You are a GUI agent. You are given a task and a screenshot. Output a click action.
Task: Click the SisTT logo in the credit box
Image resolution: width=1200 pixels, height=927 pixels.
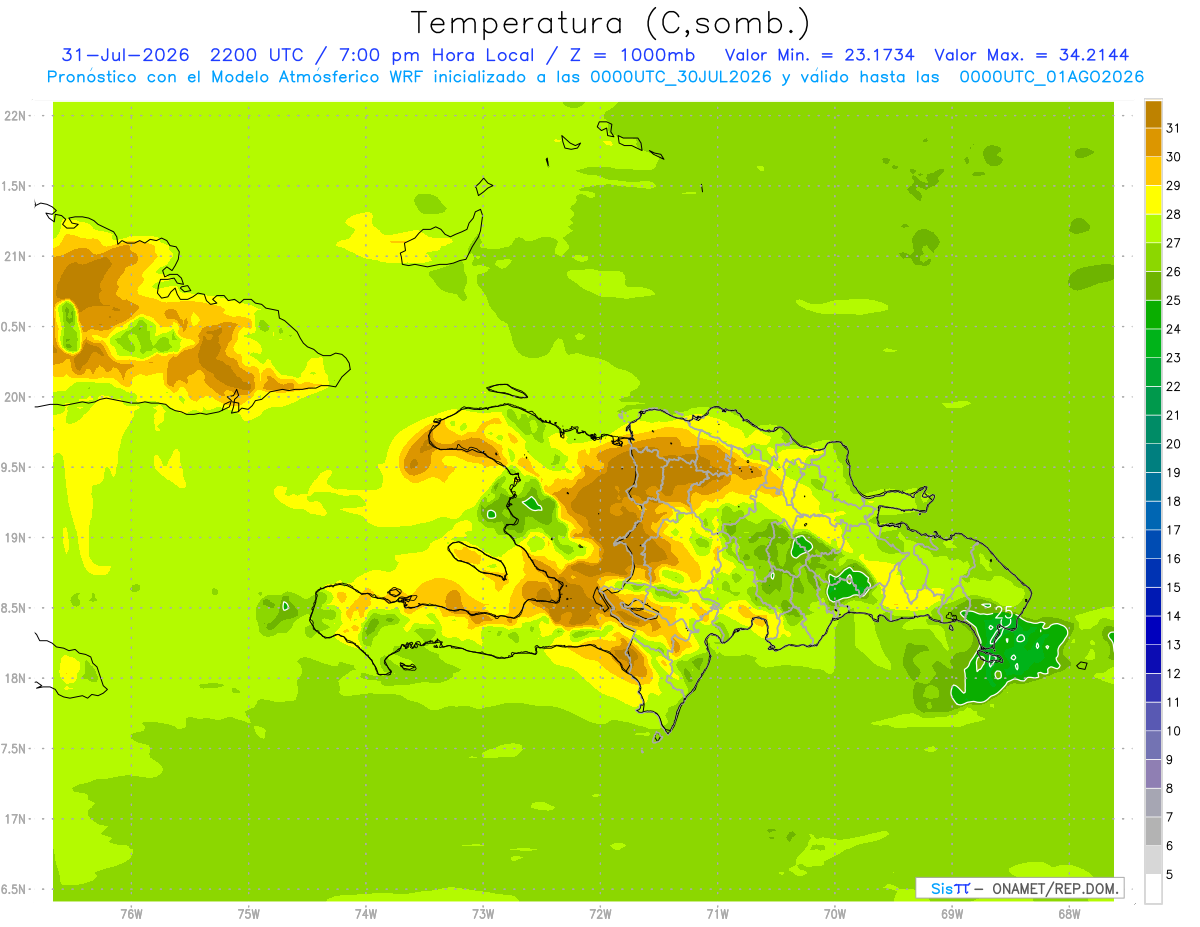(950, 888)
